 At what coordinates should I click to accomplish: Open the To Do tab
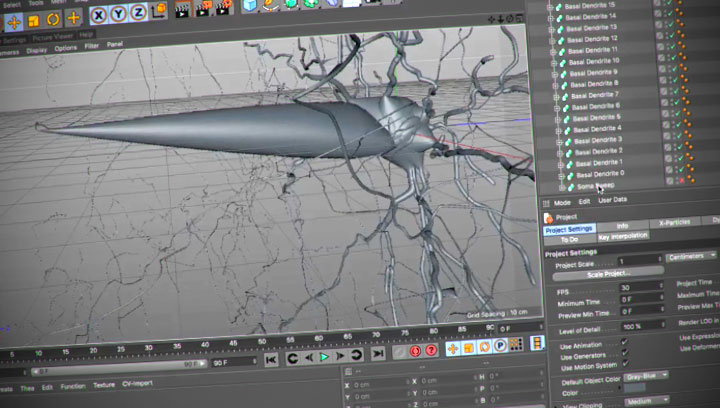point(570,240)
